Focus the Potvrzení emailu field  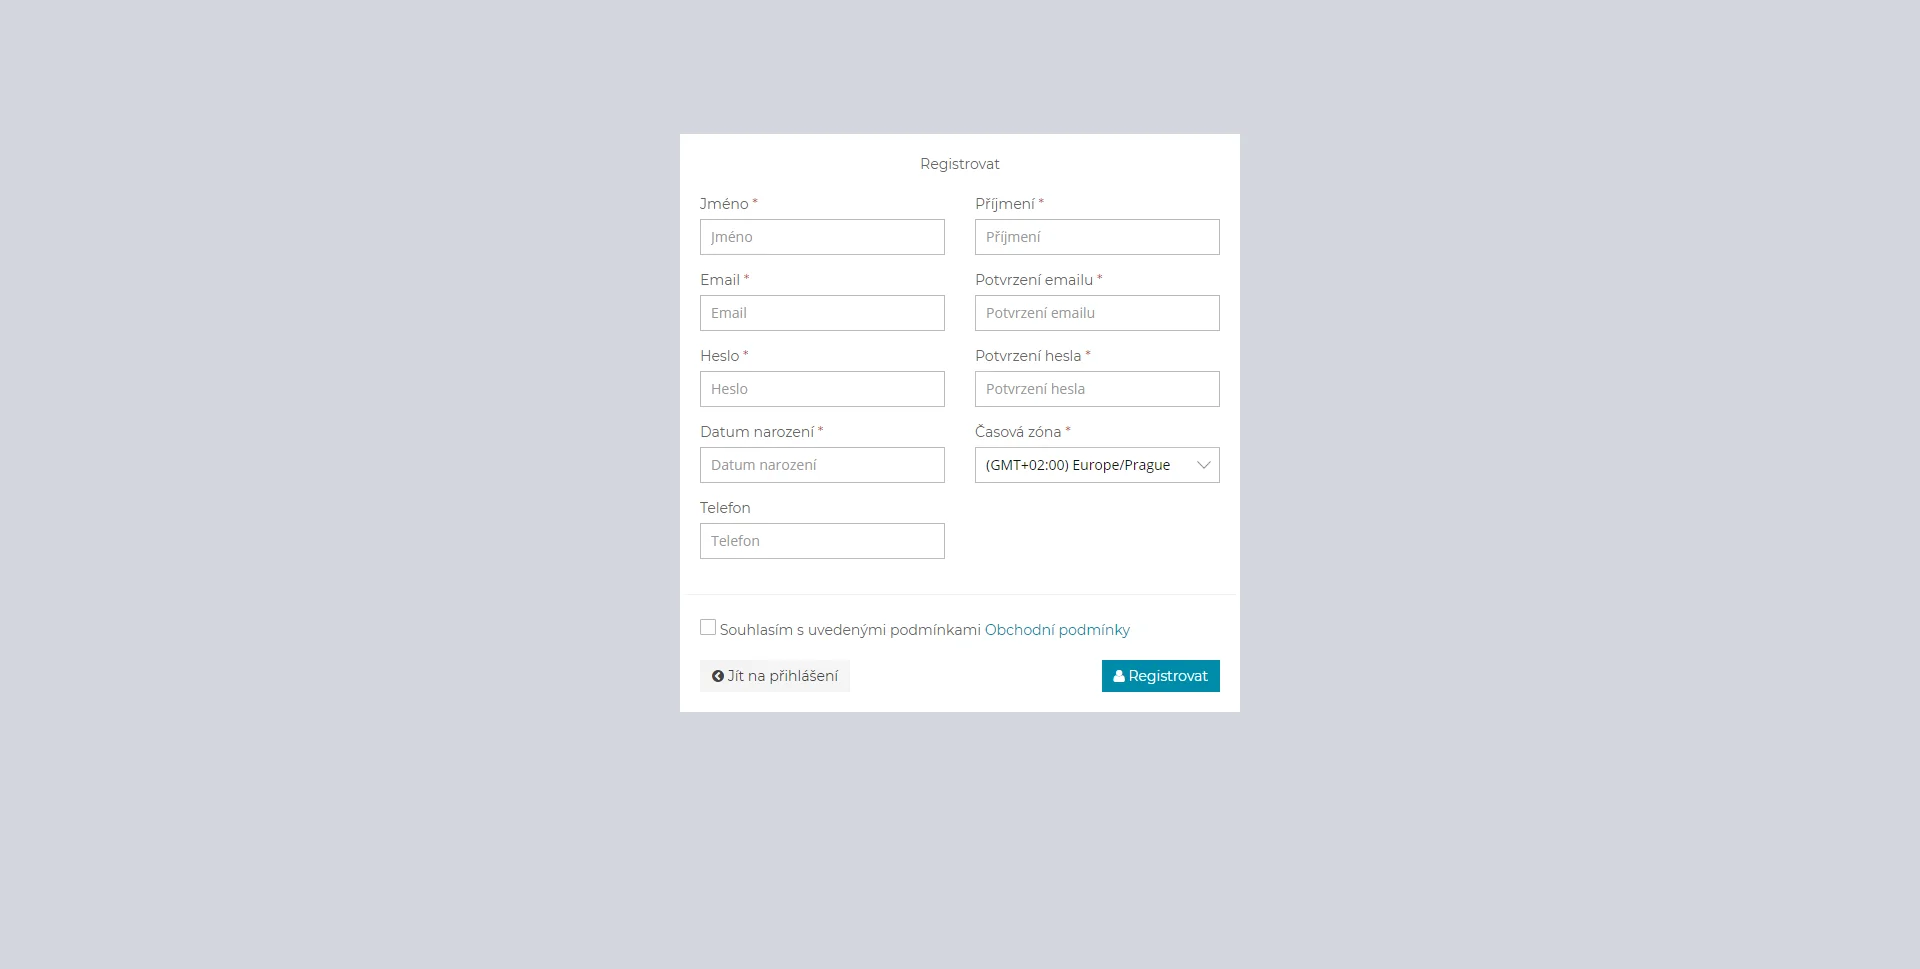(x=1097, y=313)
